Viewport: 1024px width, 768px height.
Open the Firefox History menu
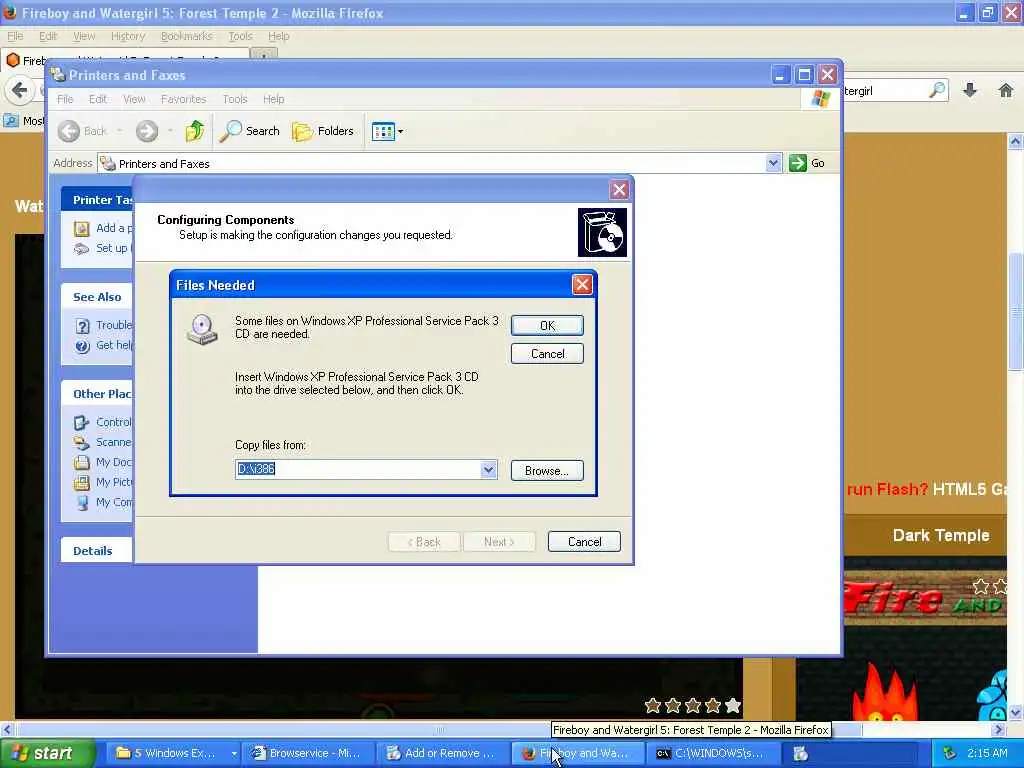tap(127, 36)
